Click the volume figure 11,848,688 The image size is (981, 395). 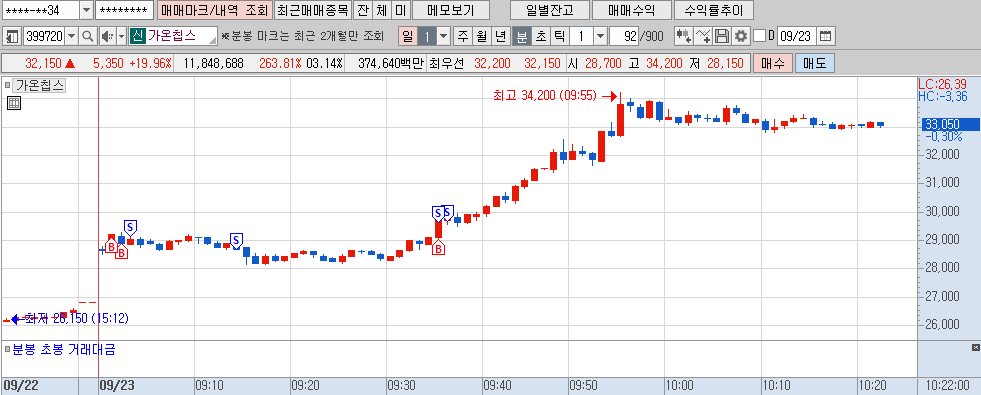pos(214,64)
